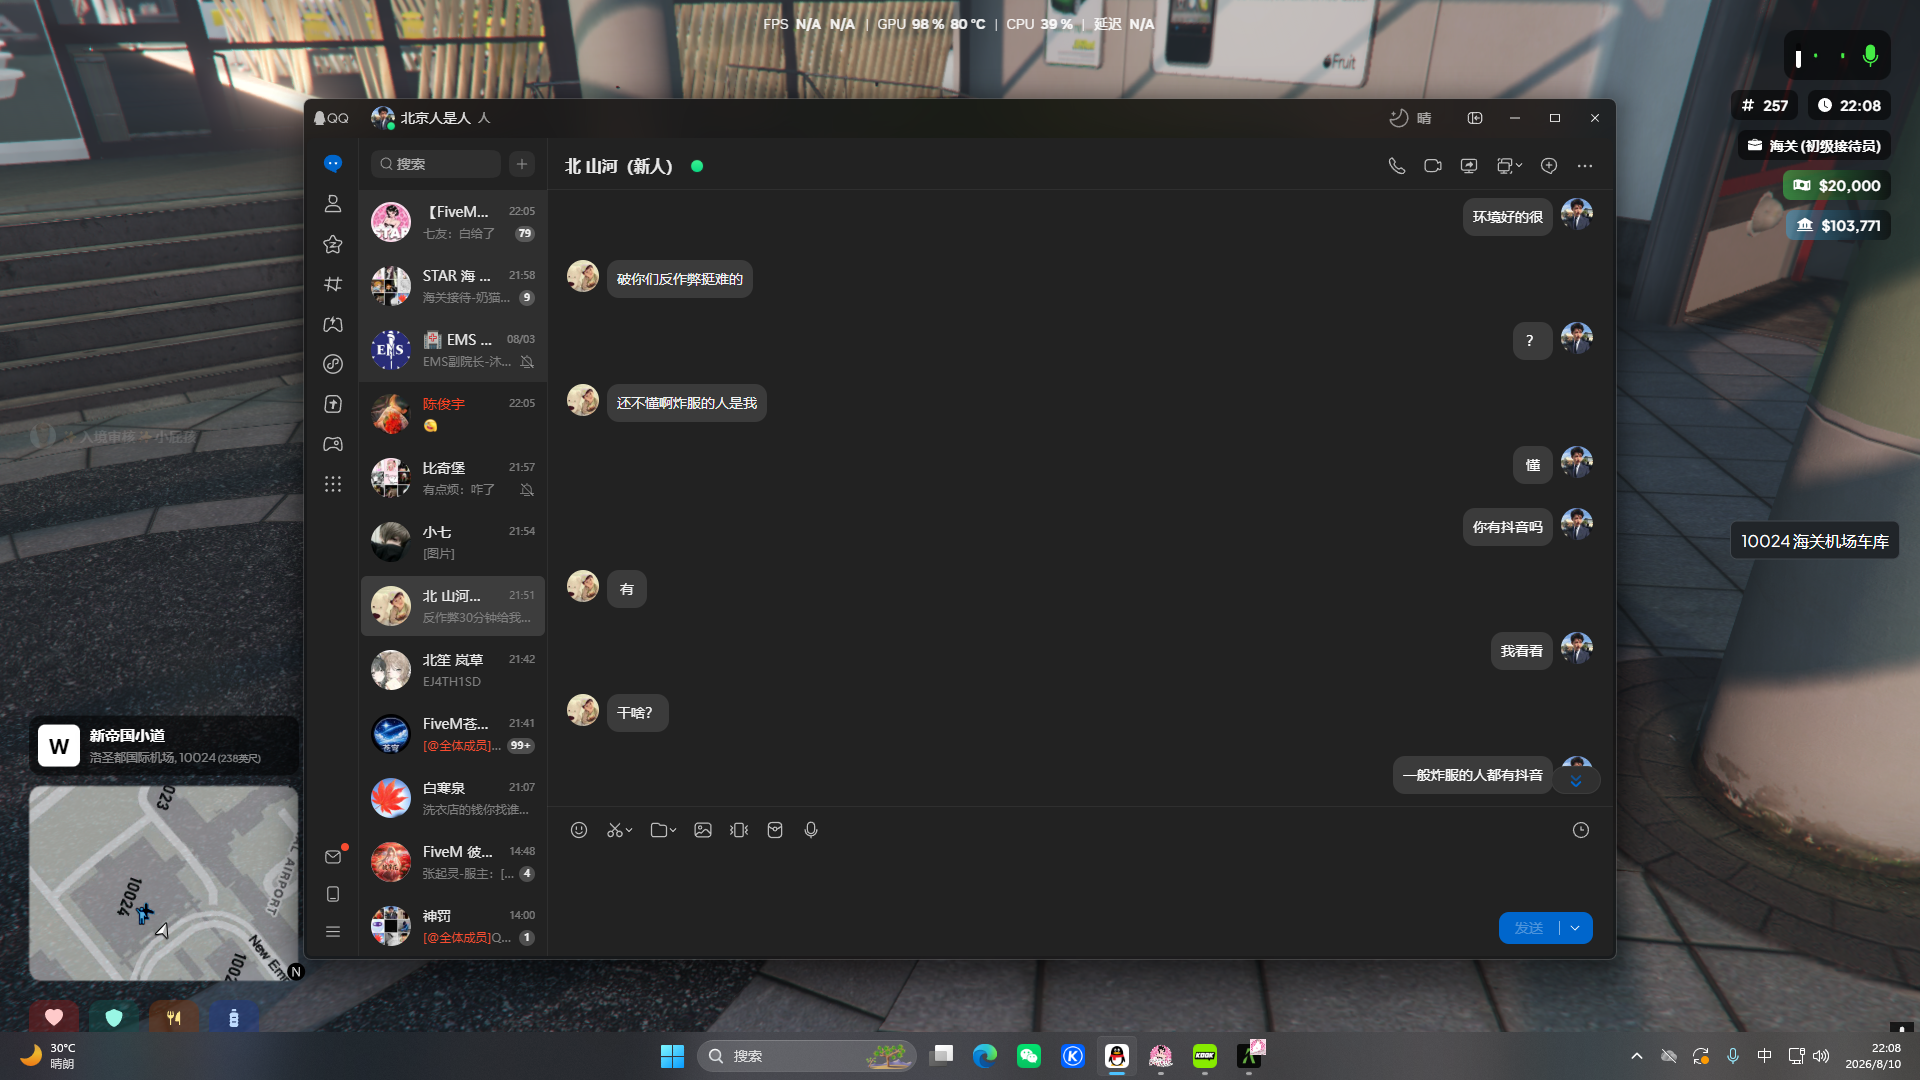The height and width of the screenshot is (1080, 1920).
Task: Click the send file folder icon
Action: 658,830
